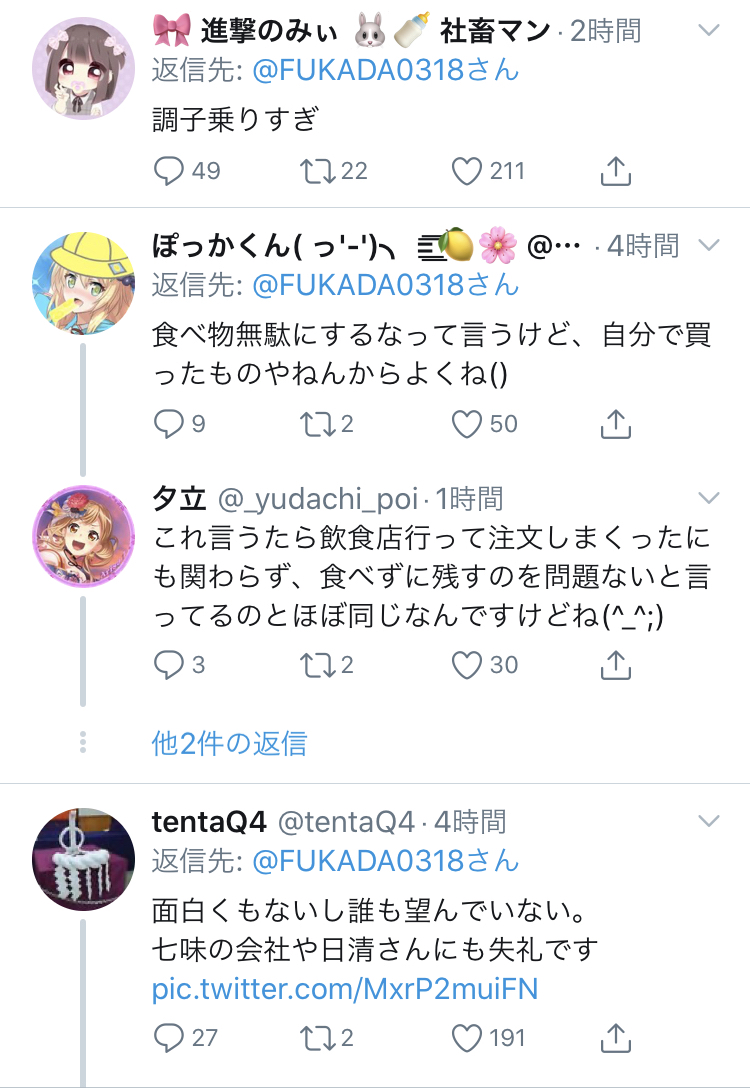Viewport: 750px width, 1088px height.
Task: Open tentaQ4's profile picture
Action: [84, 859]
